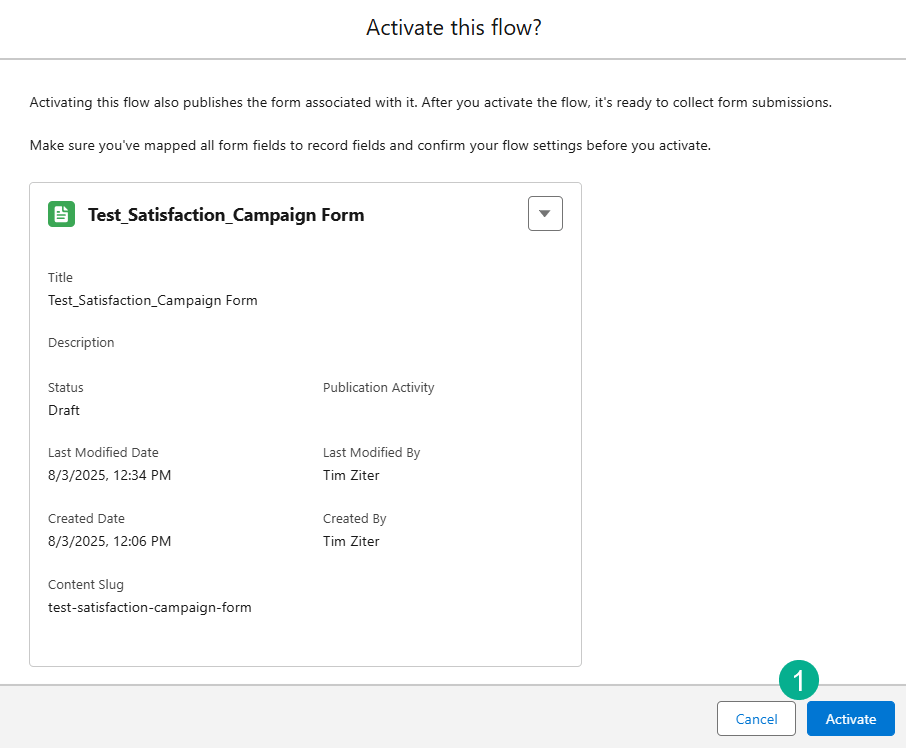The height and width of the screenshot is (748, 906).
Task: Open the dropdown arrow on the form card
Action: click(x=545, y=214)
